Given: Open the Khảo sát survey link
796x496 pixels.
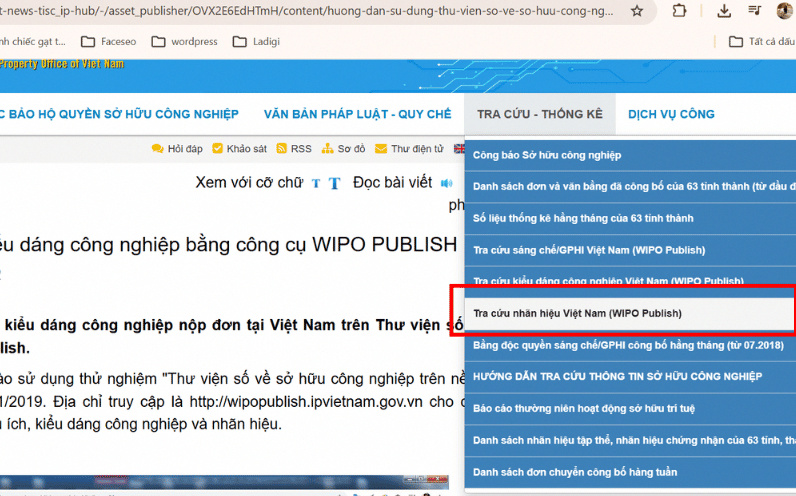Looking at the screenshot, I should coord(239,149).
